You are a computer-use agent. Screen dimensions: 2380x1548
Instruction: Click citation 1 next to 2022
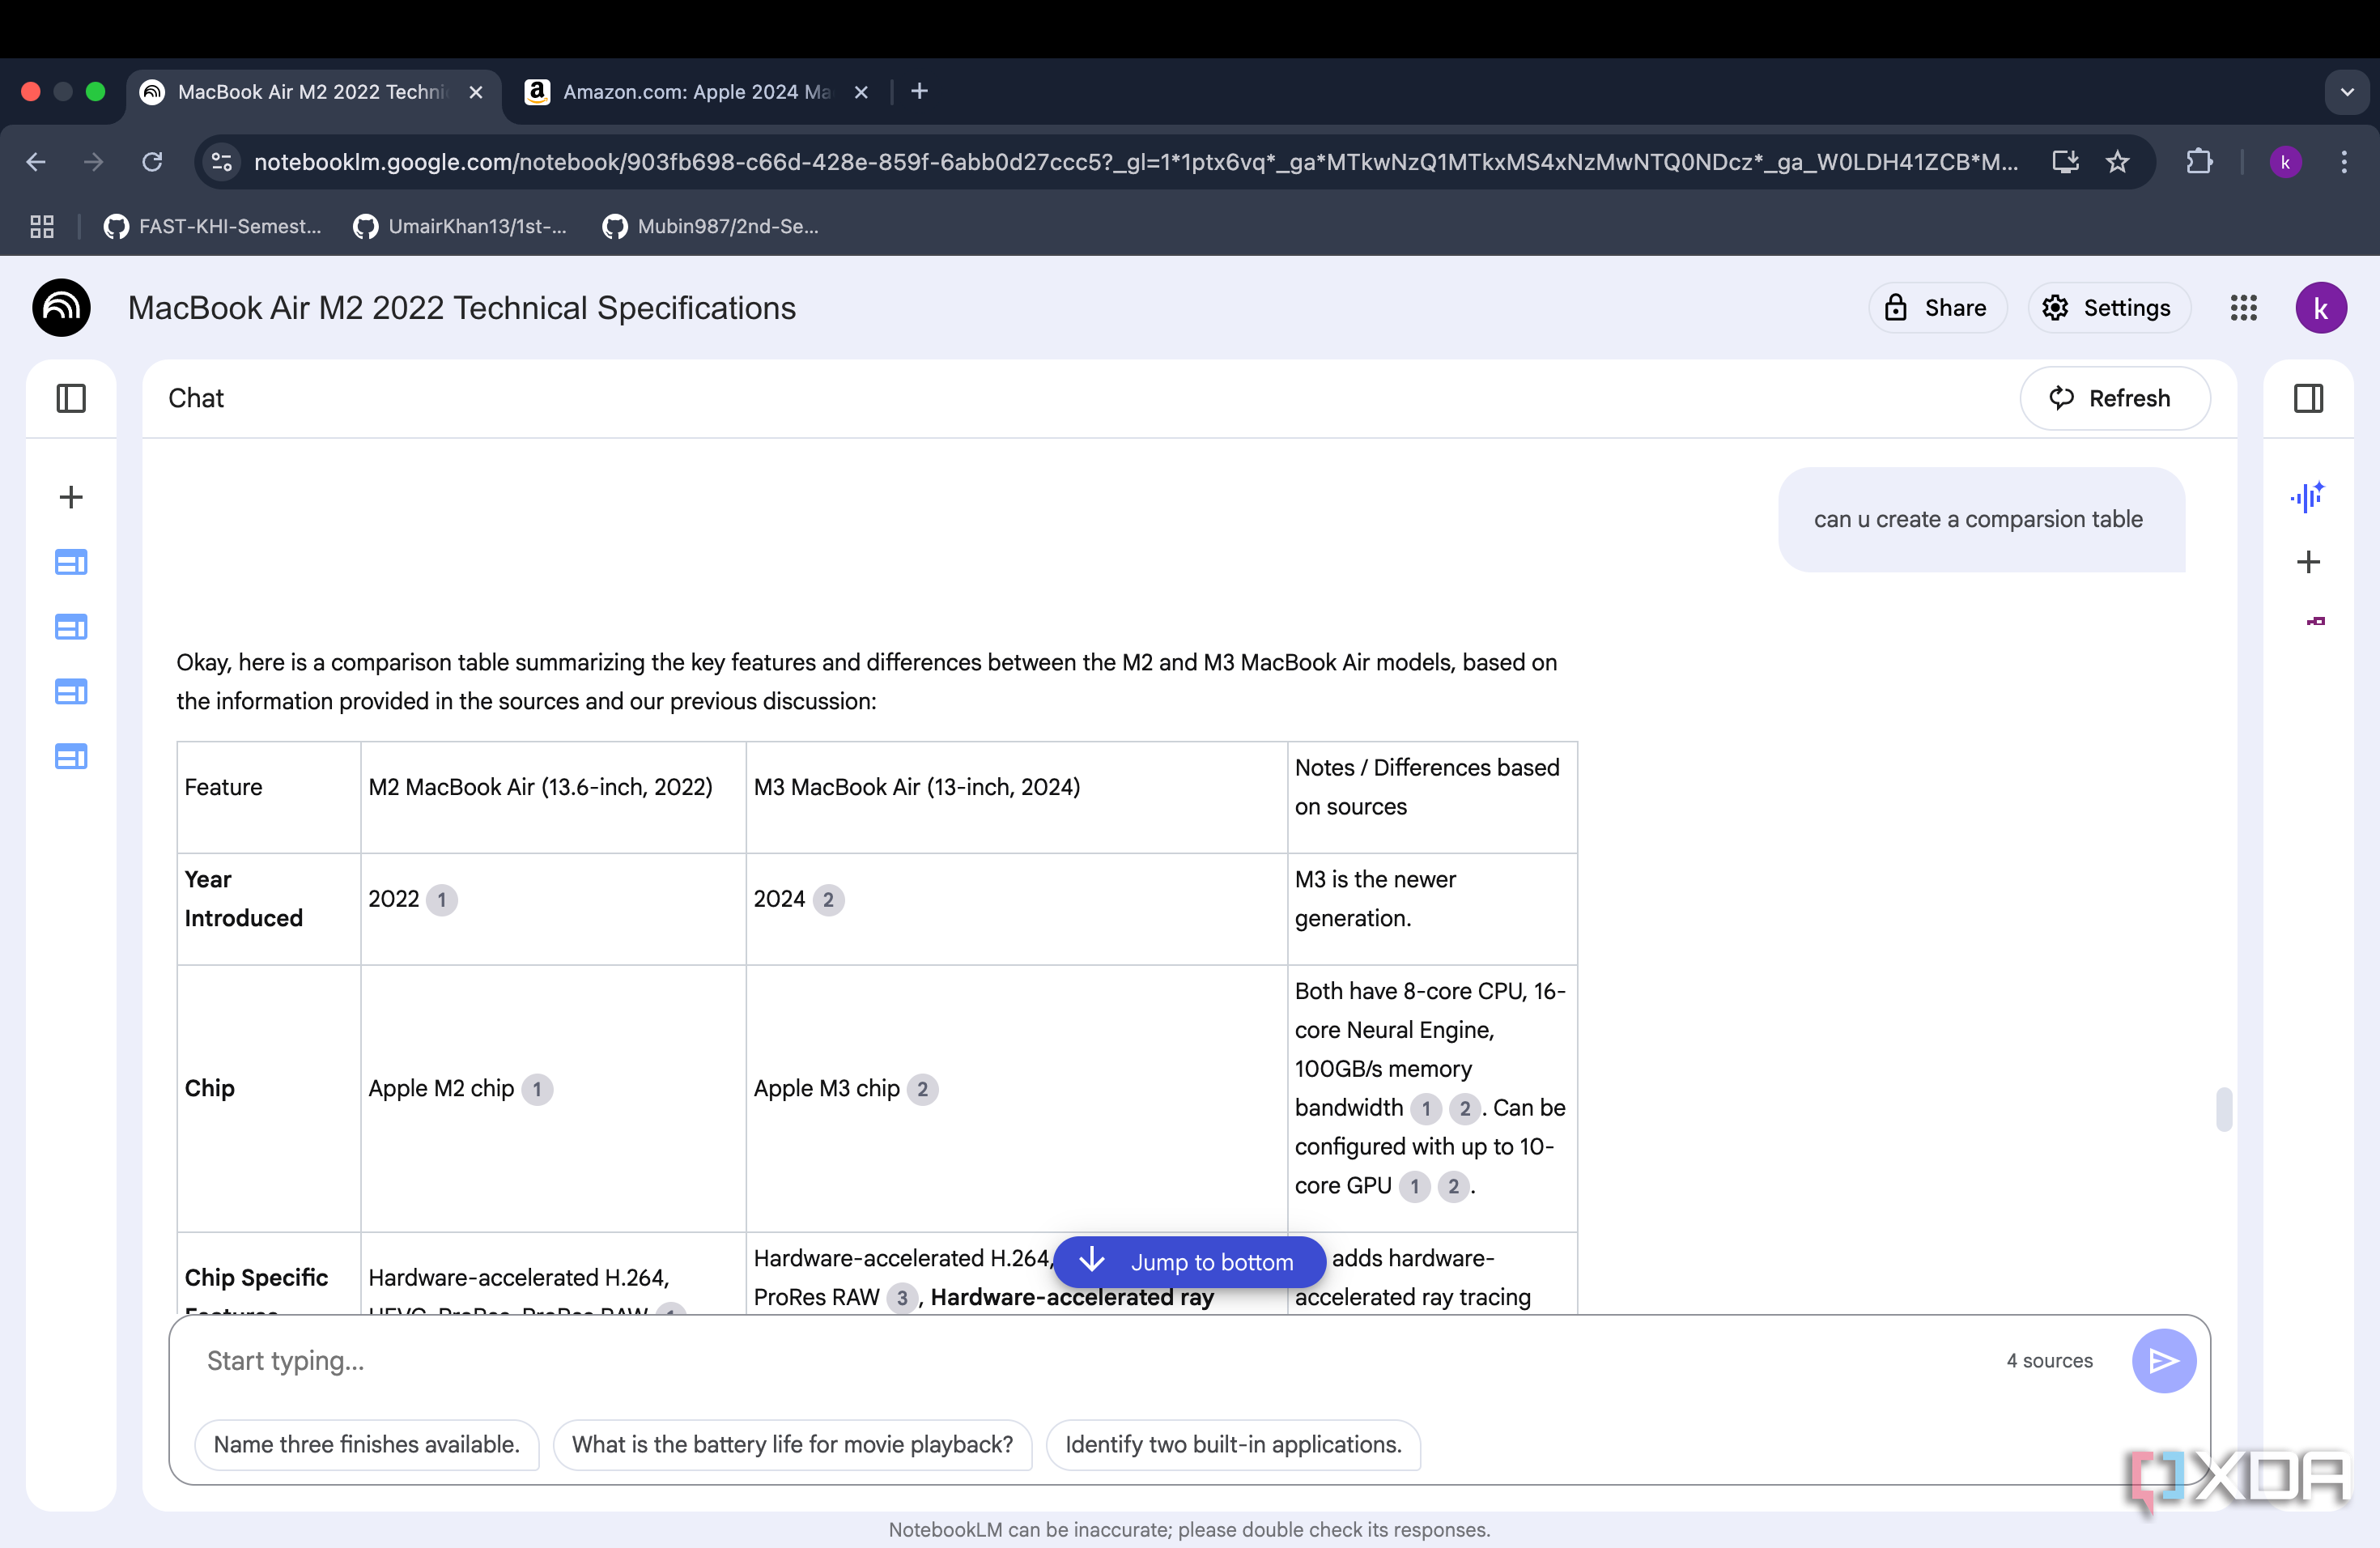pyautogui.click(x=441, y=900)
